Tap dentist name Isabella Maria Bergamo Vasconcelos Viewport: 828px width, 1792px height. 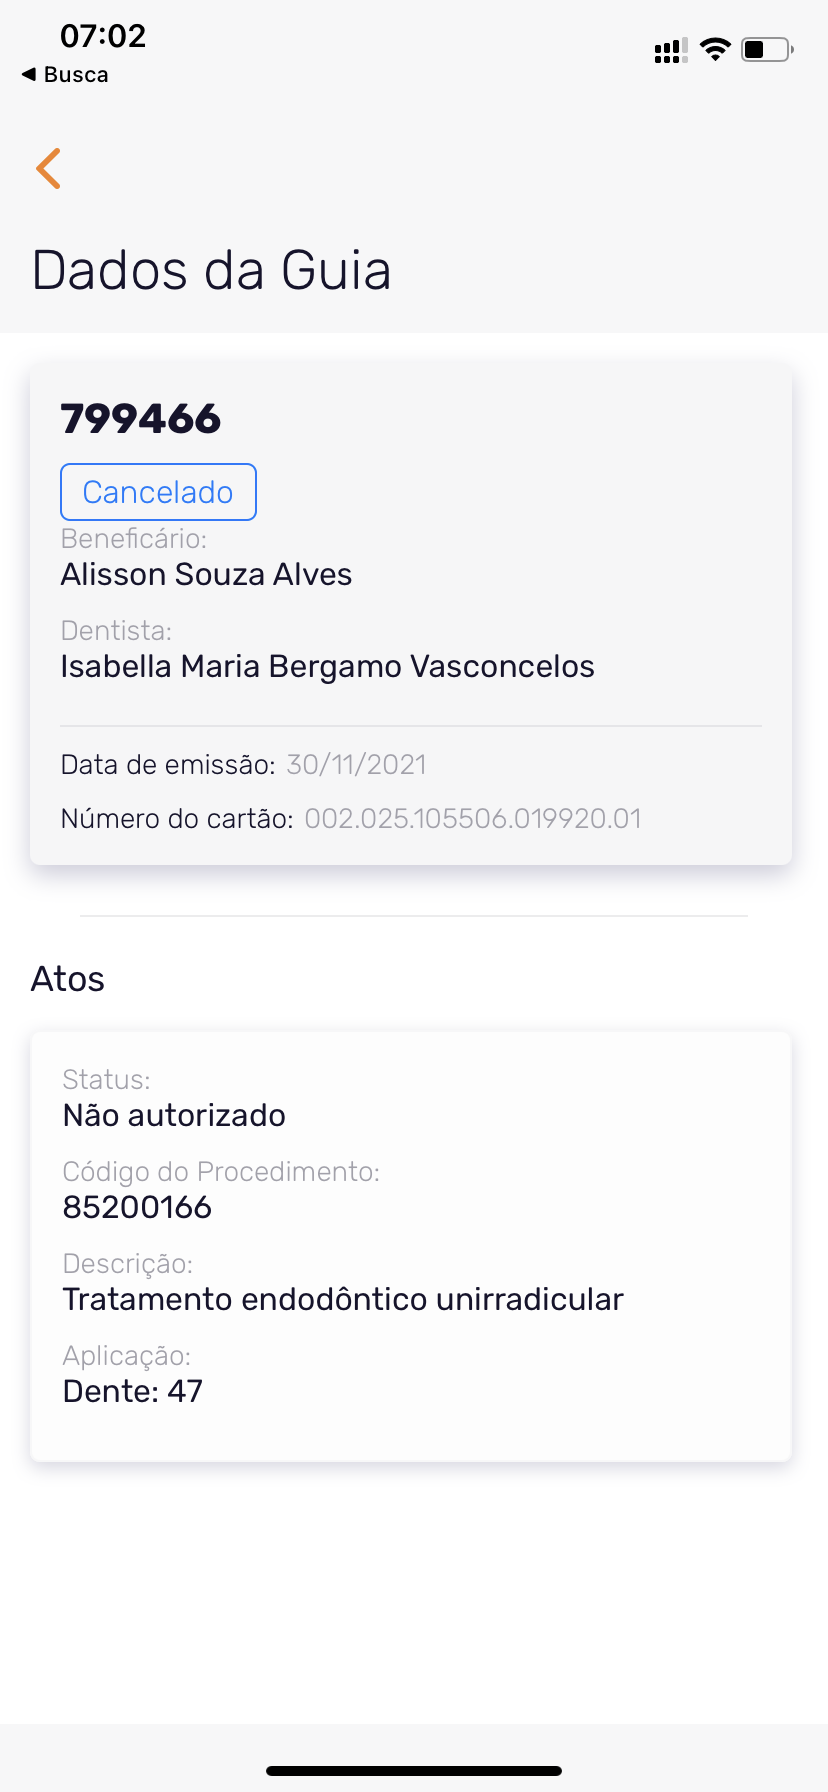pos(327,667)
